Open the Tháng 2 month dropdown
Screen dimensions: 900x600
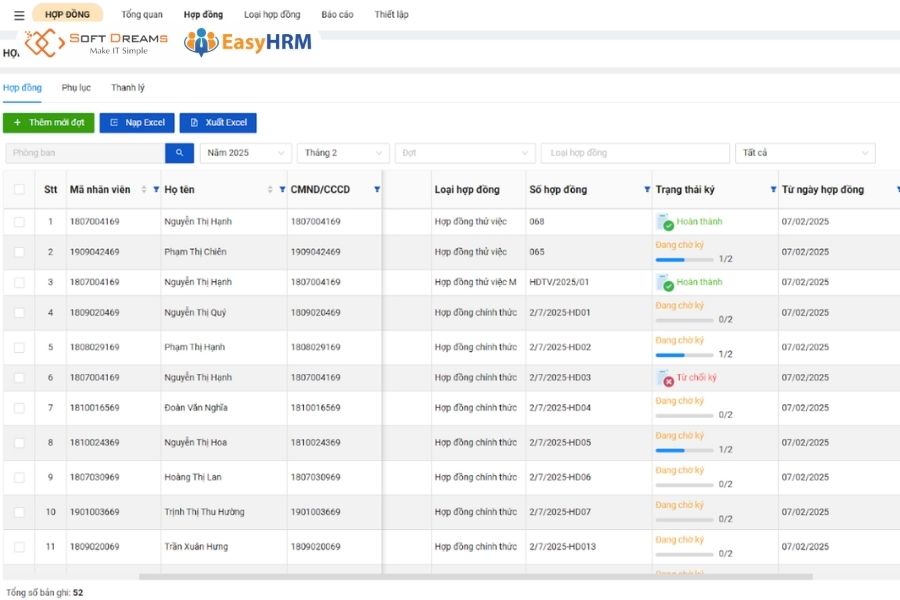tap(343, 153)
